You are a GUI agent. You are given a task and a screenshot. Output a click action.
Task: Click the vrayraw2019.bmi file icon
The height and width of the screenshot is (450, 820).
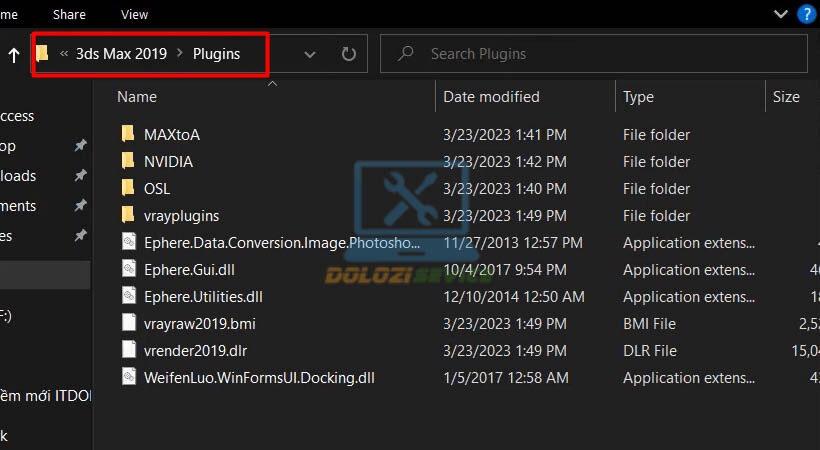click(x=129, y=323)
